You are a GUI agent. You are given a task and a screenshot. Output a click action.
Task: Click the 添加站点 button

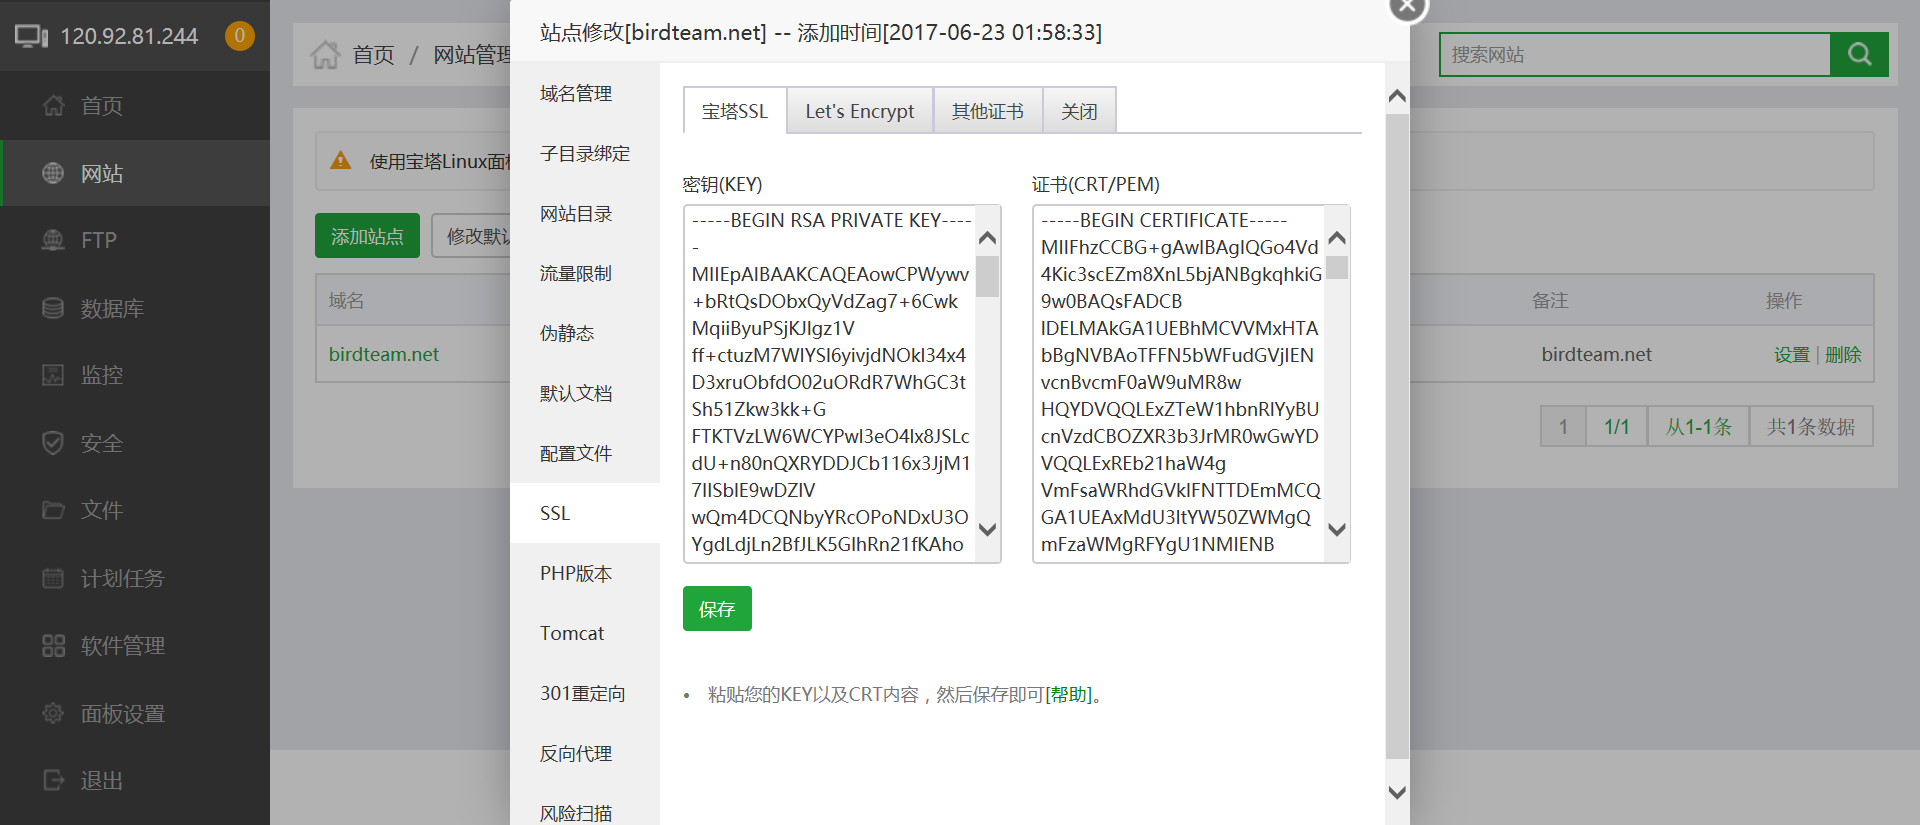pyautogui.click(x=367, y=236)
